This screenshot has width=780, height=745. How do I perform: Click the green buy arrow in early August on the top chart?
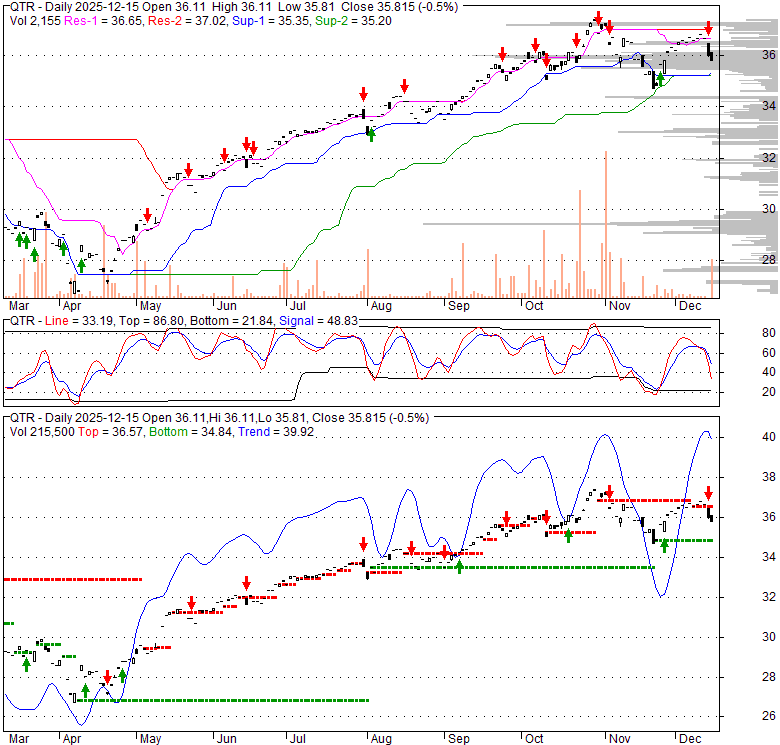pyautogui.click(x=371, y=134)
